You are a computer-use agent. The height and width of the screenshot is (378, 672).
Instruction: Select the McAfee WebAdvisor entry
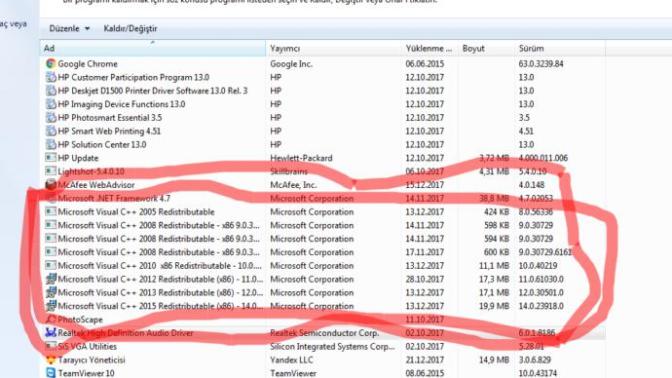[x=96, y=185]
